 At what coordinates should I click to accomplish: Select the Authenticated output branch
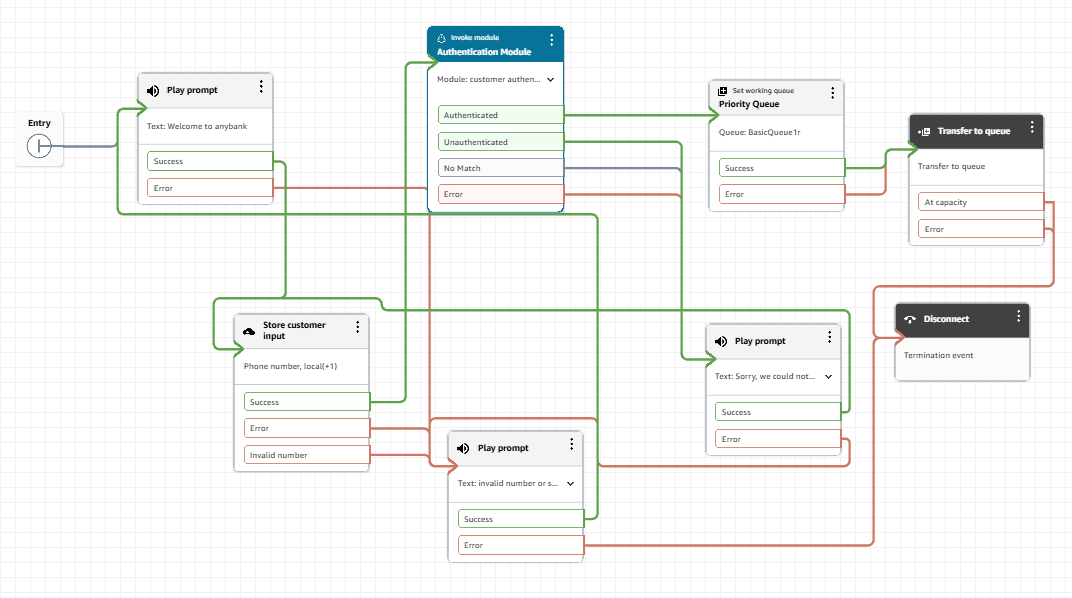pyautogui.click(x=499, y=115)
